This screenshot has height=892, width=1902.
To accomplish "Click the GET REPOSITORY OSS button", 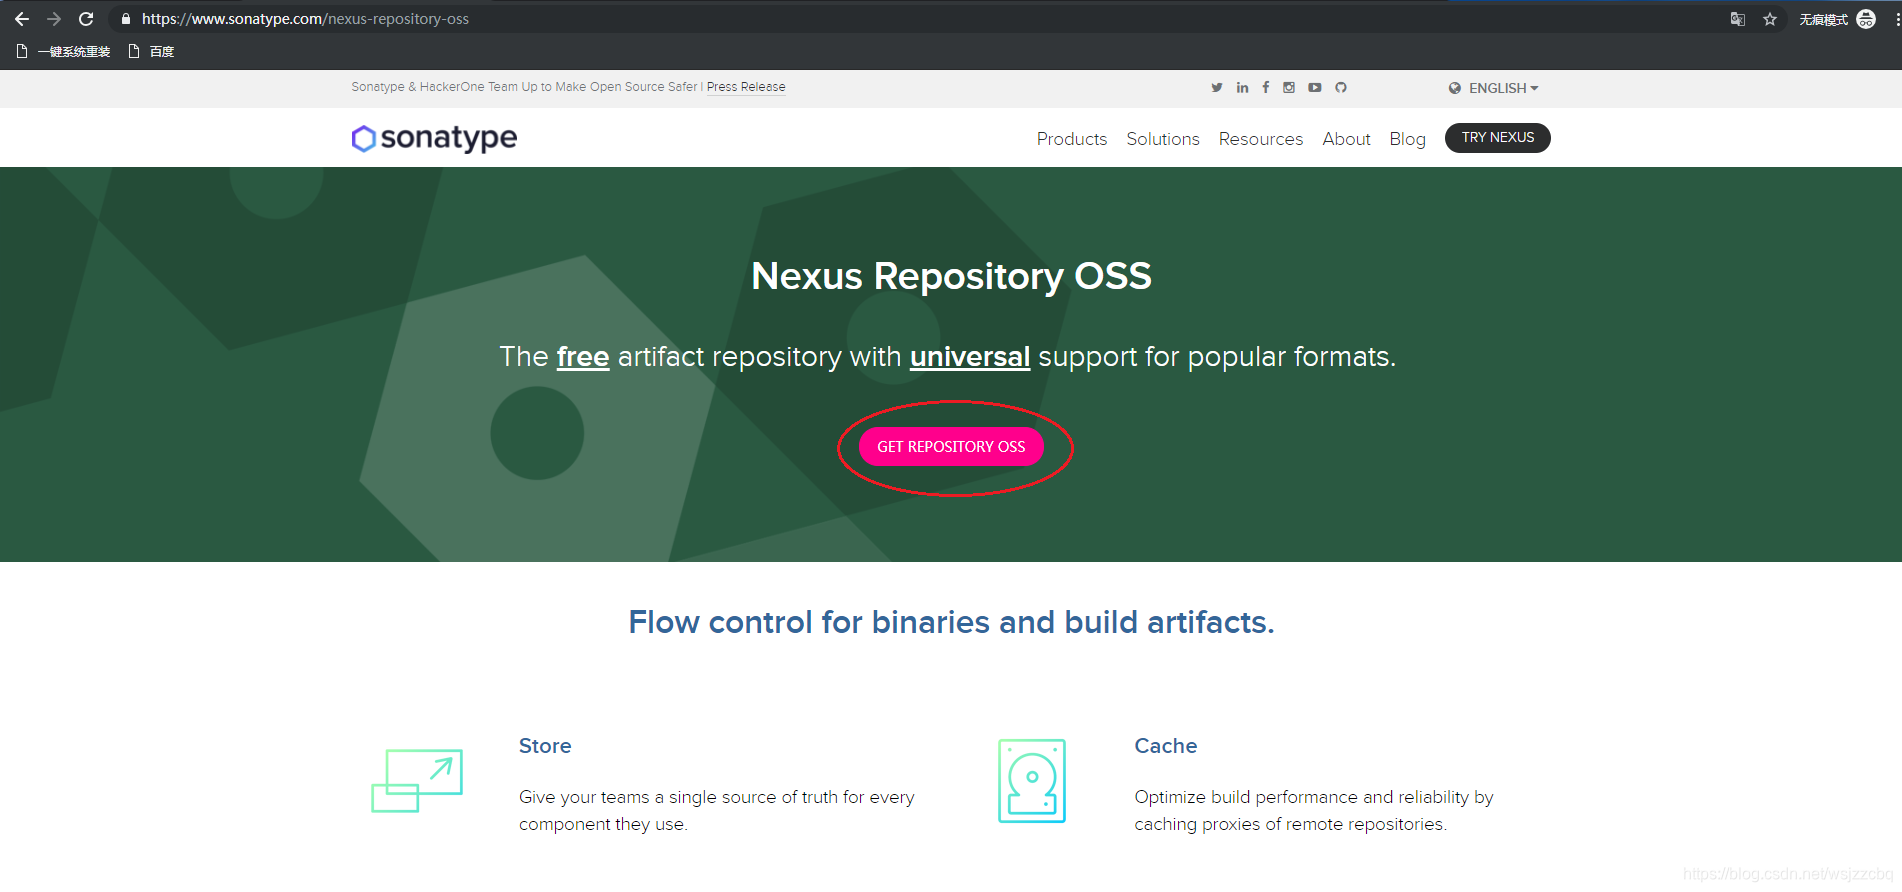I will point(951,447).
